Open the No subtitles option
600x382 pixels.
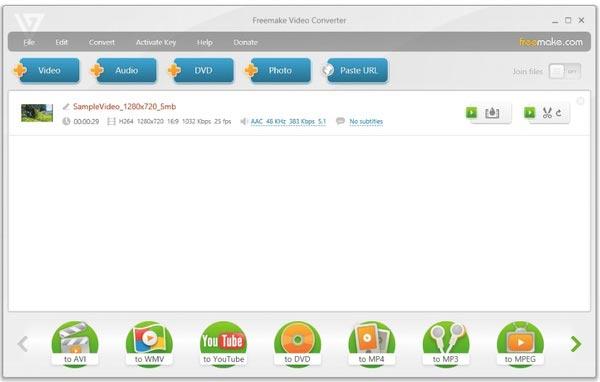(366, 121)
